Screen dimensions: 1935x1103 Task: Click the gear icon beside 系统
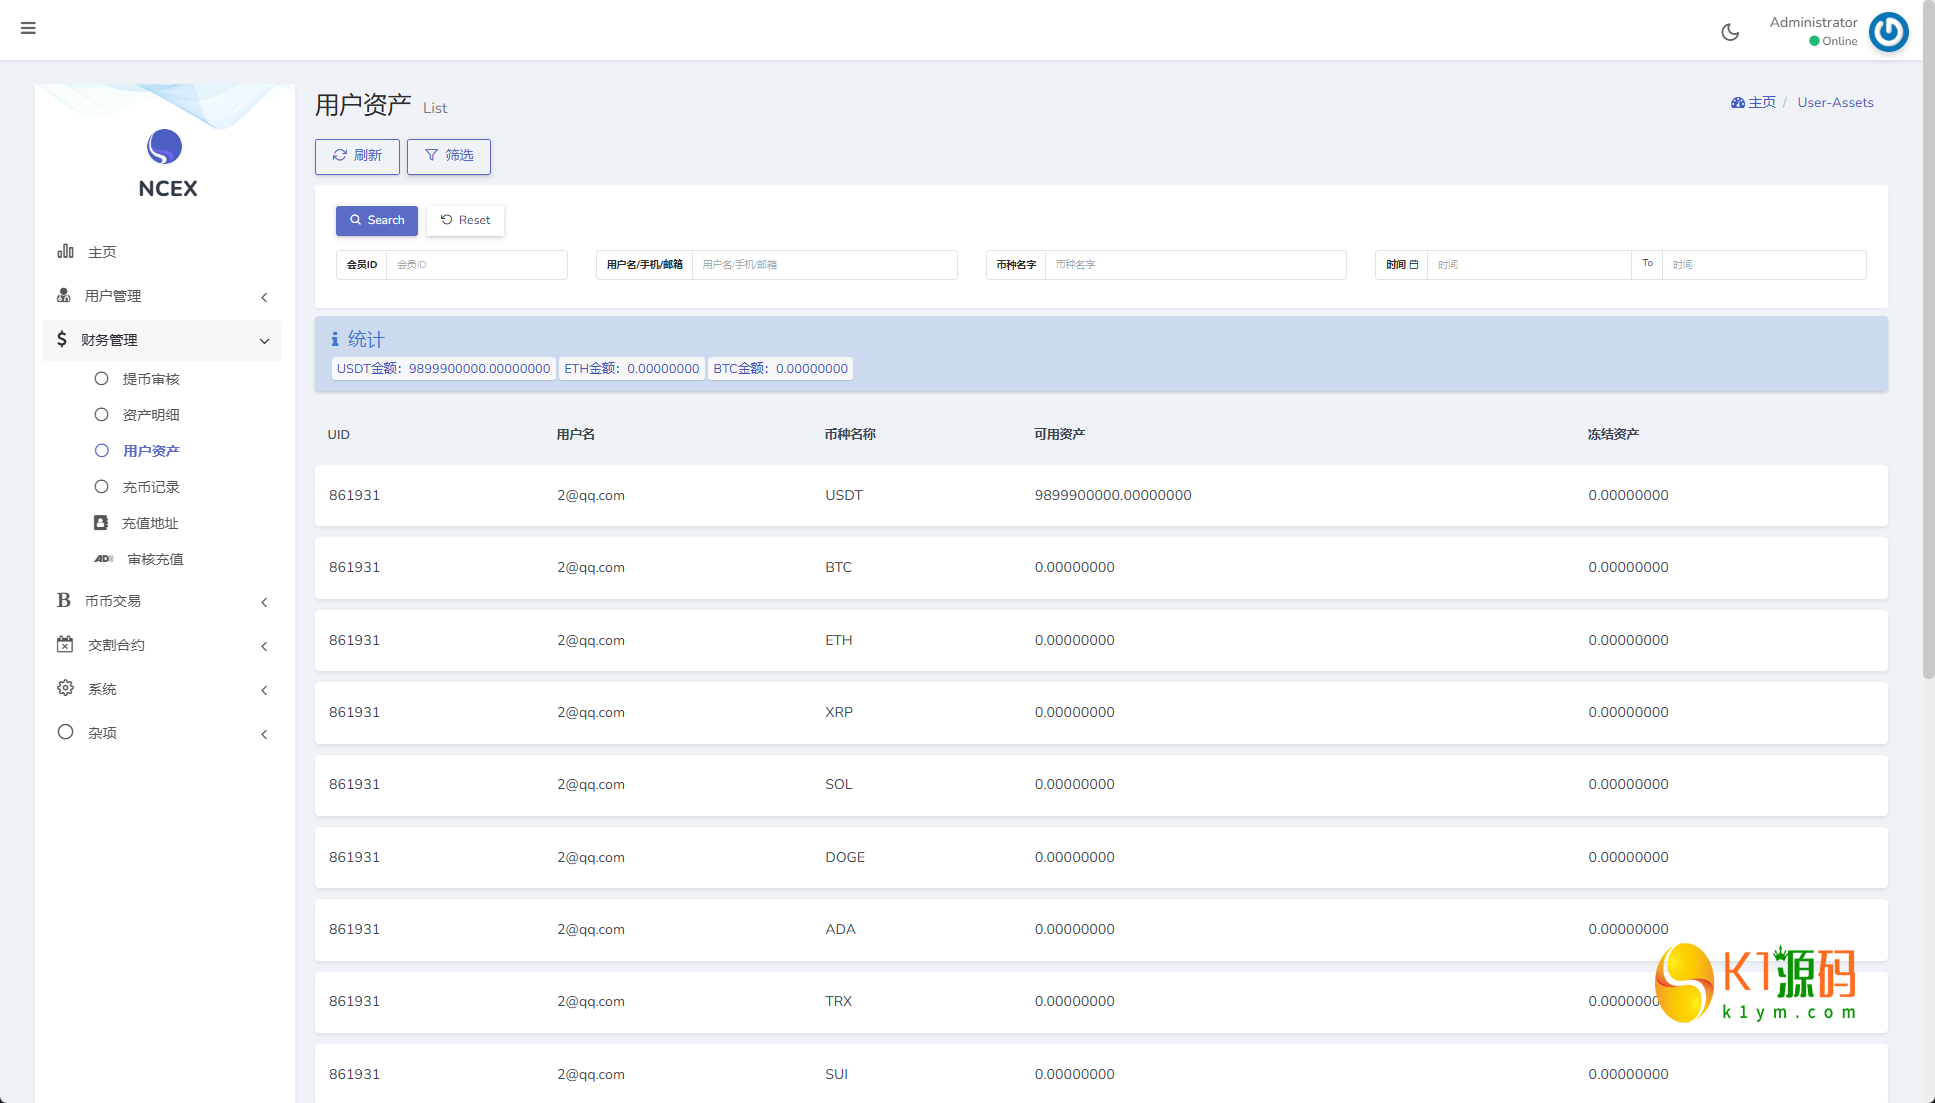(65, 688)
